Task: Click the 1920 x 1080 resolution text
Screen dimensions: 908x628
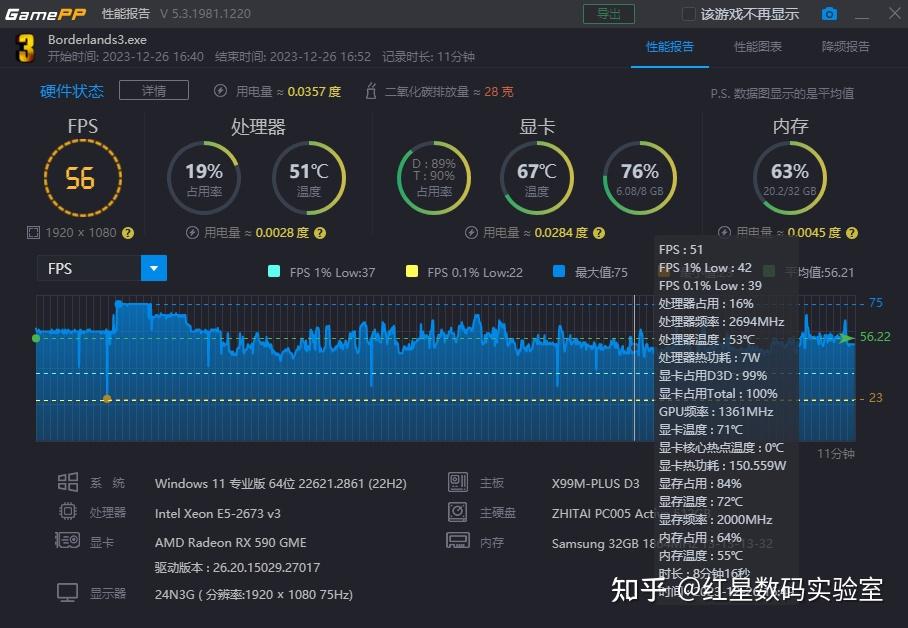Action: (x=81, y=233)
